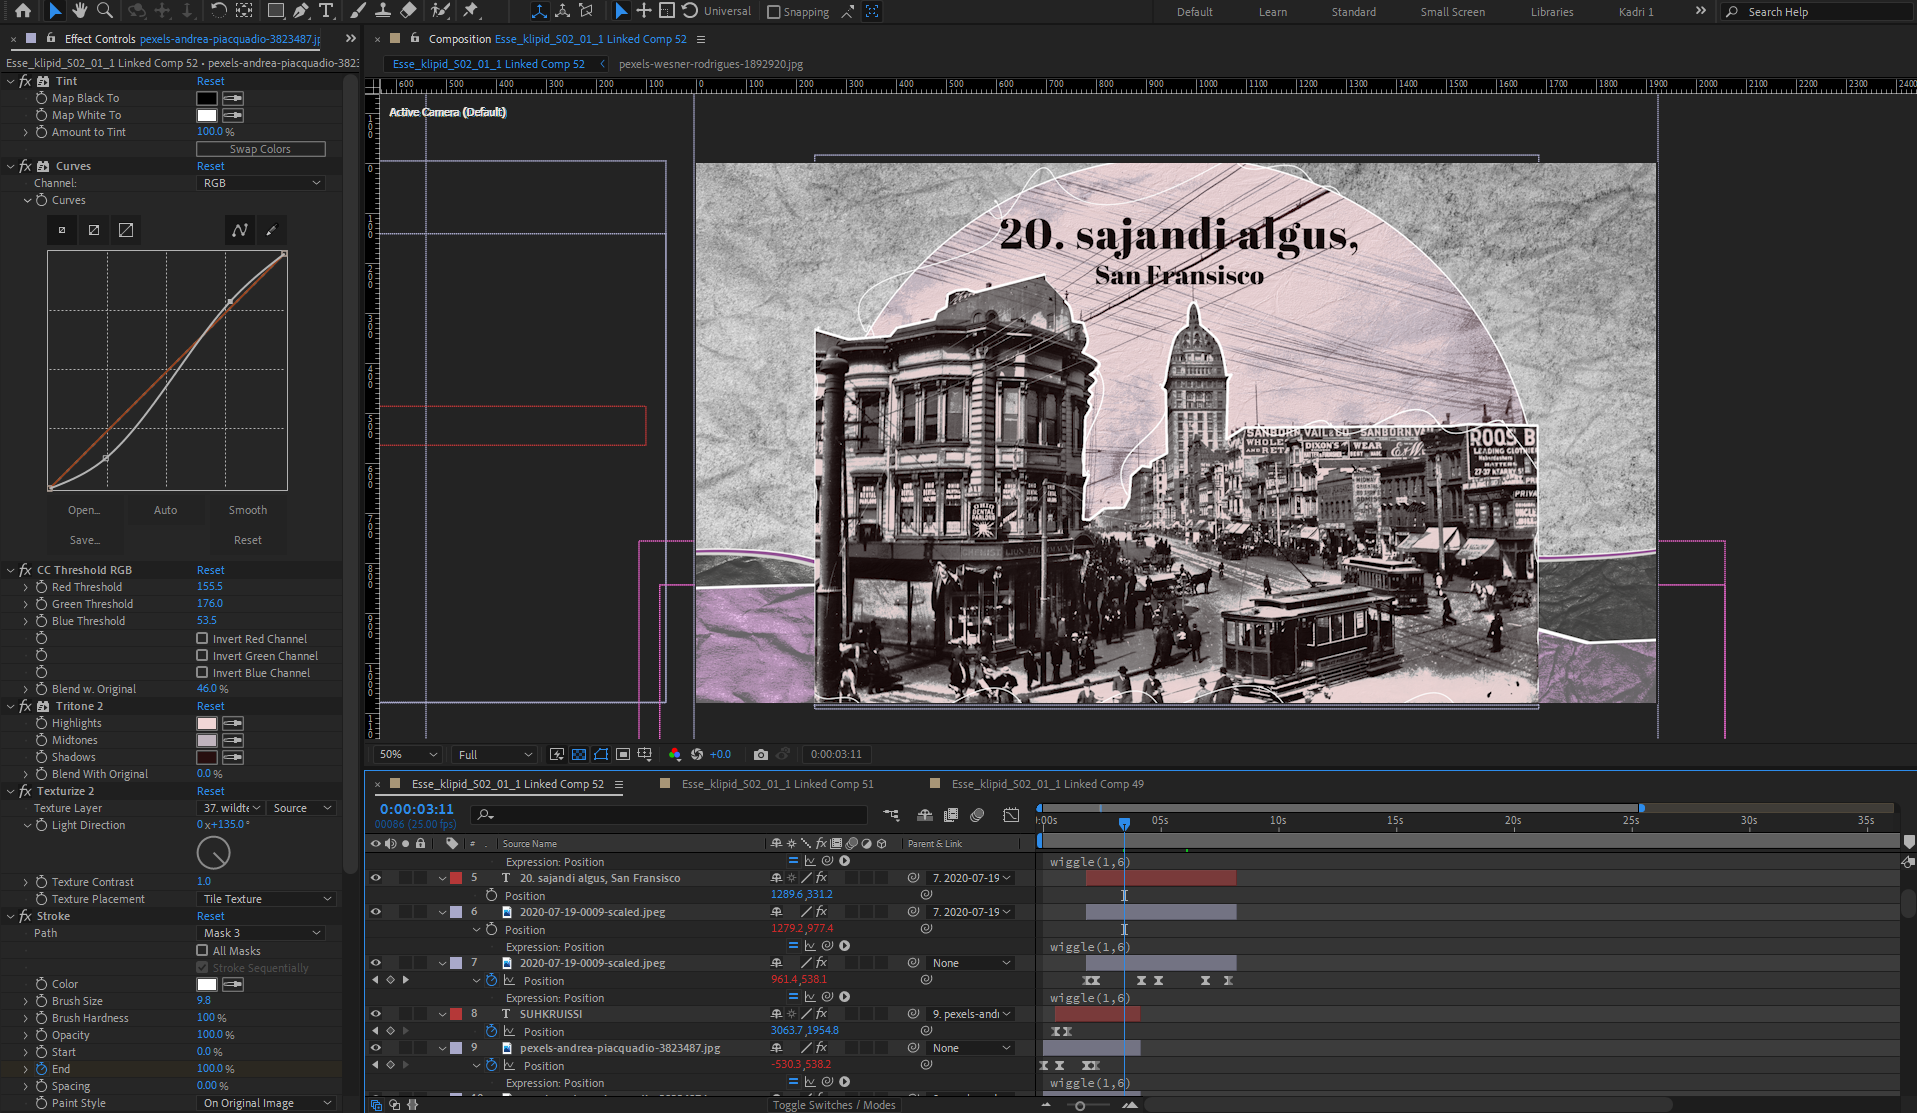
Task: Hide the SUHKRUISSI layer
Action: 376,1014
